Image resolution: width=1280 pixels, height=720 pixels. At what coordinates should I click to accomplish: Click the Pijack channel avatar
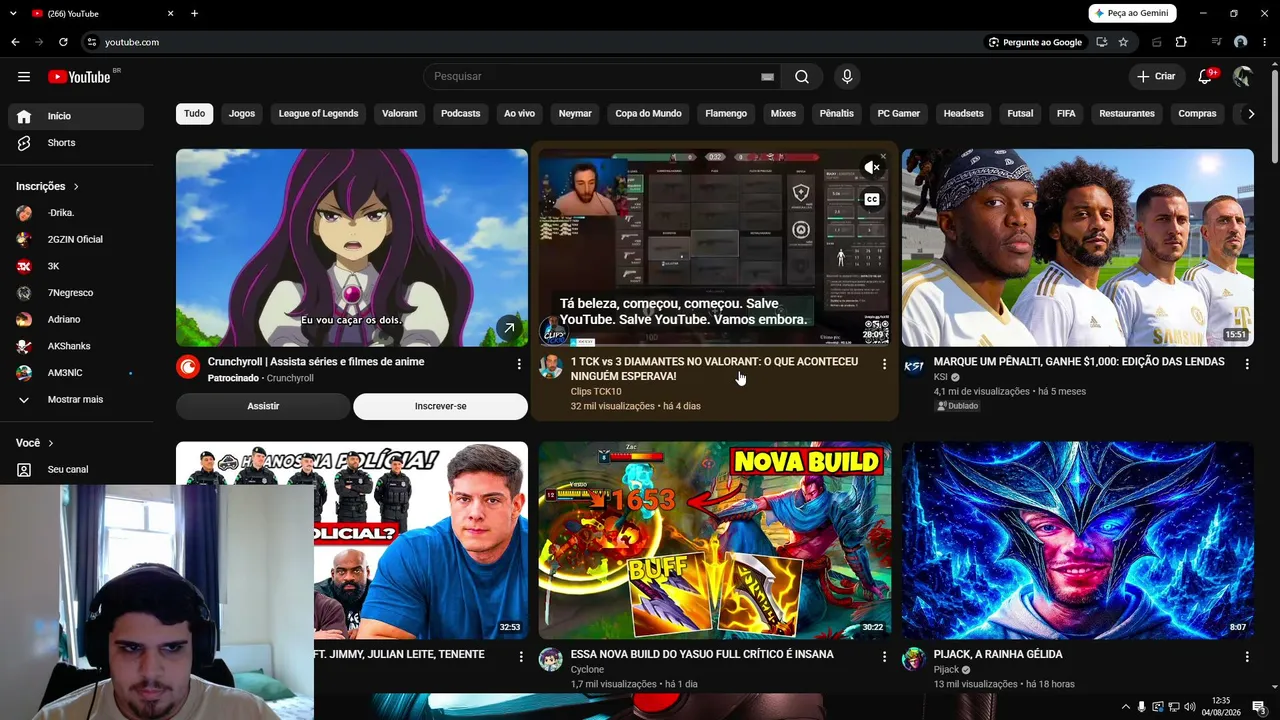[914, 658]
